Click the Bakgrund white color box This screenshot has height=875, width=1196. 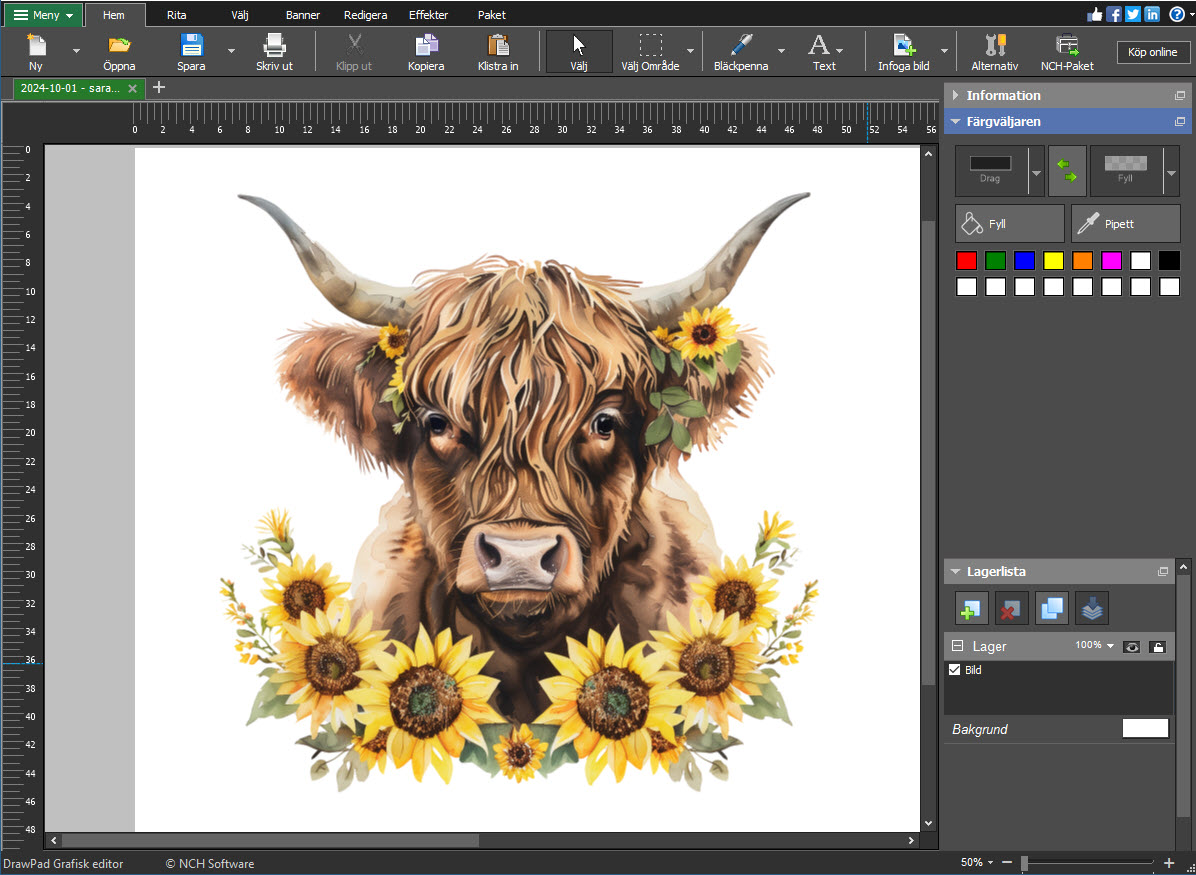(1145, 729)
